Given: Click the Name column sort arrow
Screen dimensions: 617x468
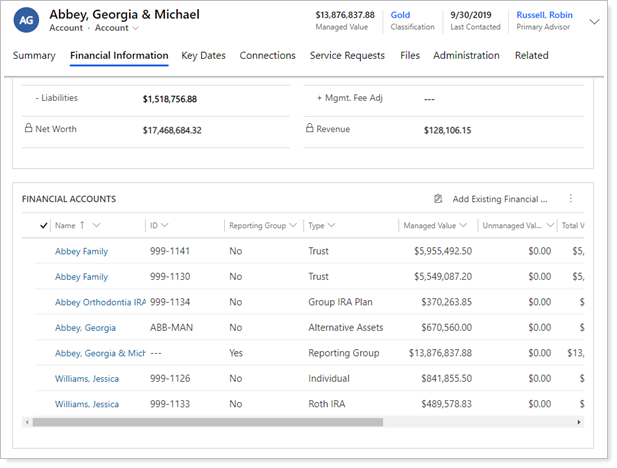Looking at the screenshot, I should click(x=82, y=226).
